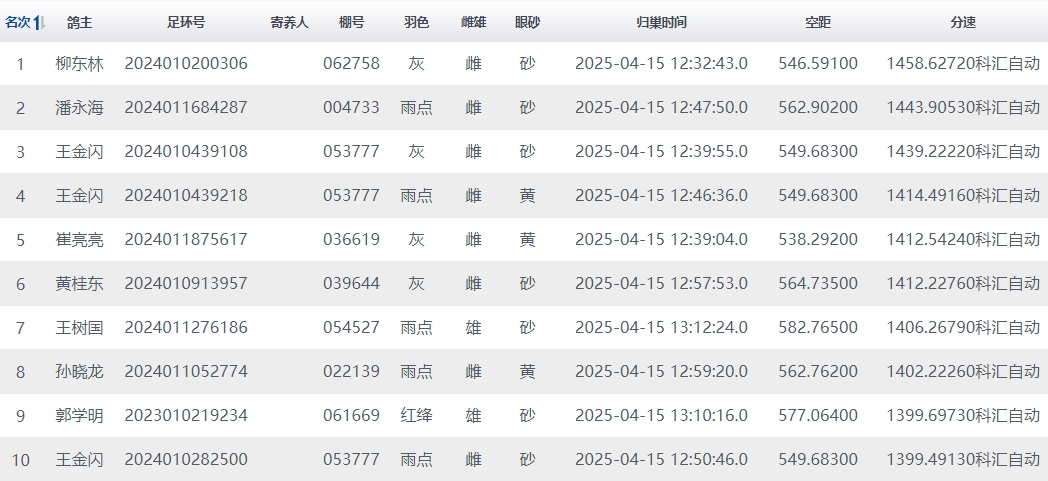Click ring number 2024011276186
1048x481 pixels.
186,328
